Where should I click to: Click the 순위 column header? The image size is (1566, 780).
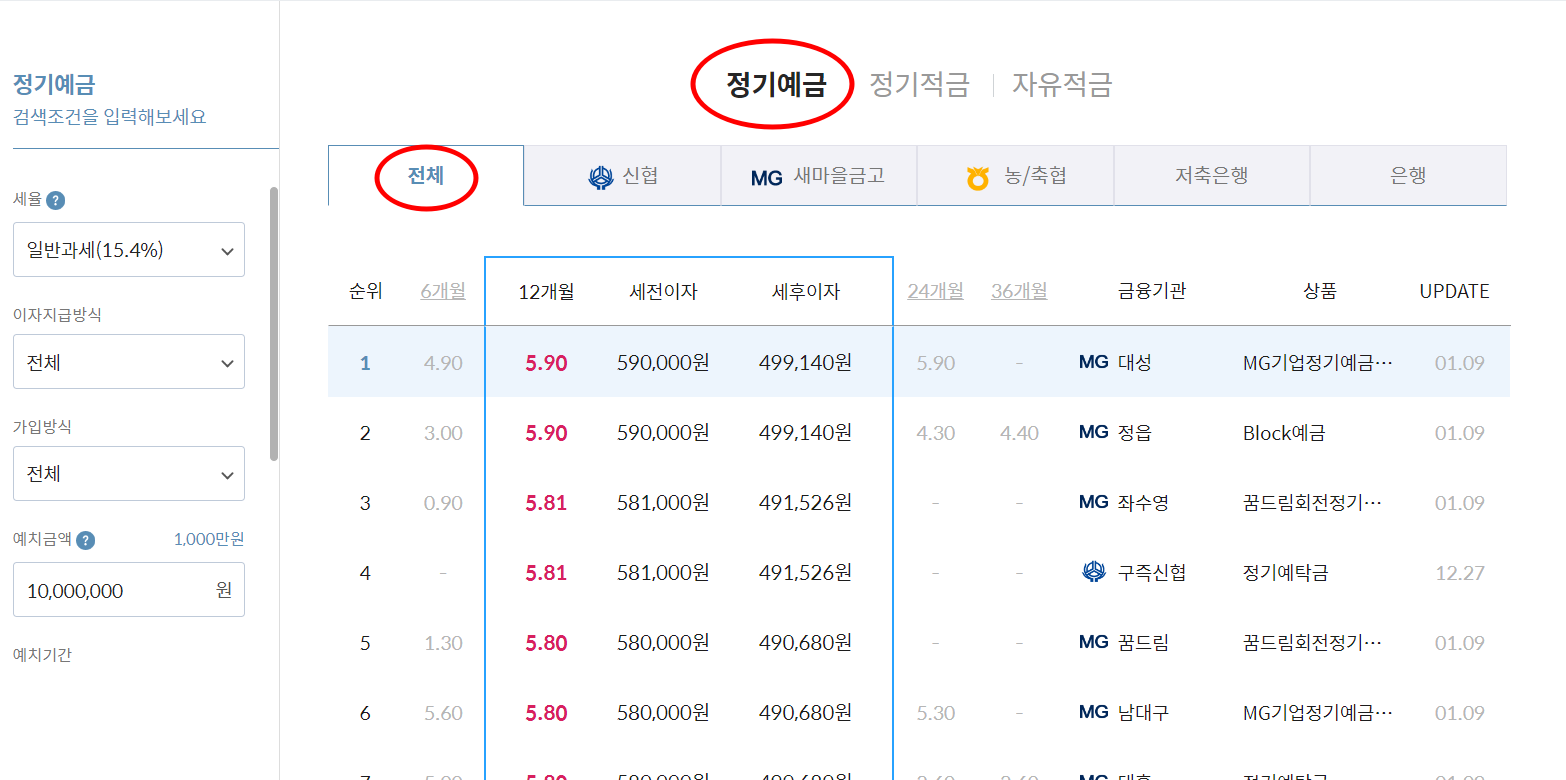click(365, 292)
